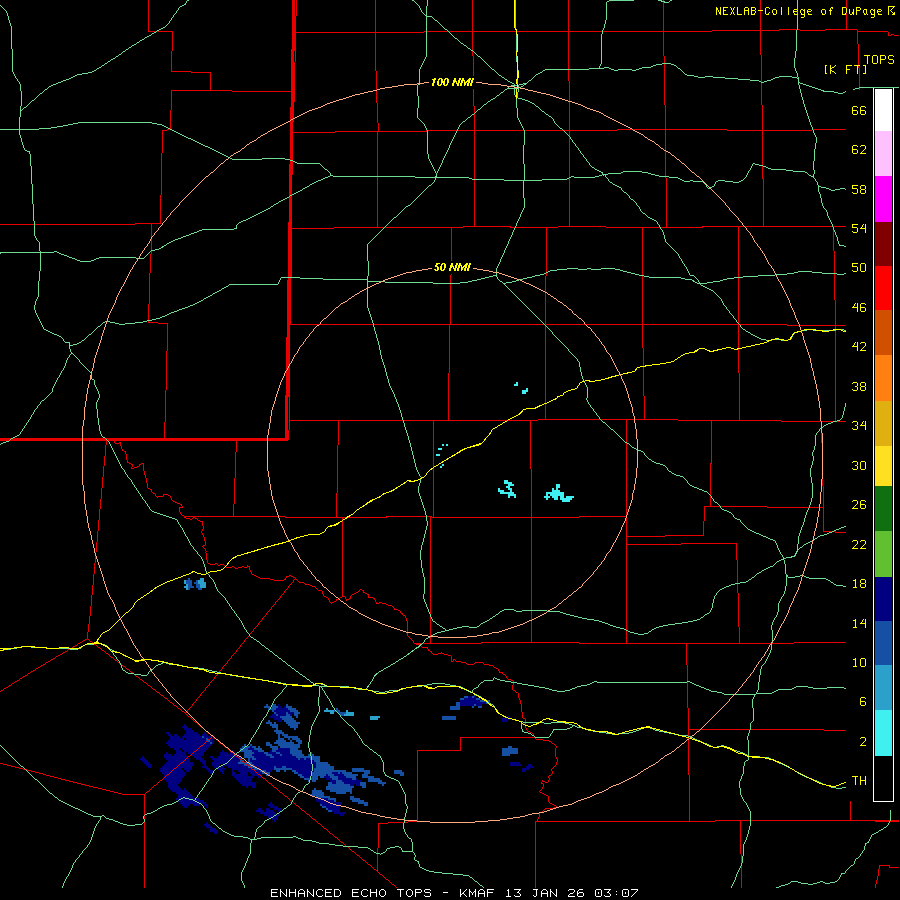Click the '50 NMI' range ring label
900x900 pixels.
click(452, 267)
